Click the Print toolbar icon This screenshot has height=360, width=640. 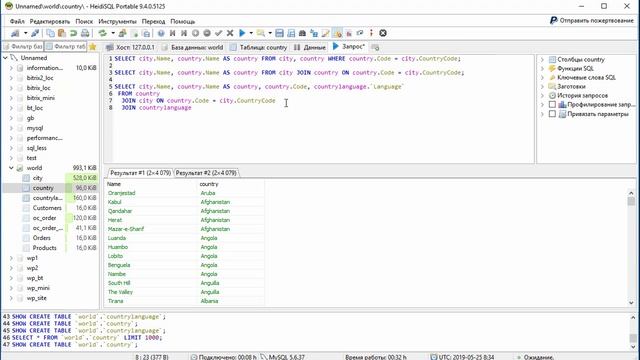coord(85,33)
